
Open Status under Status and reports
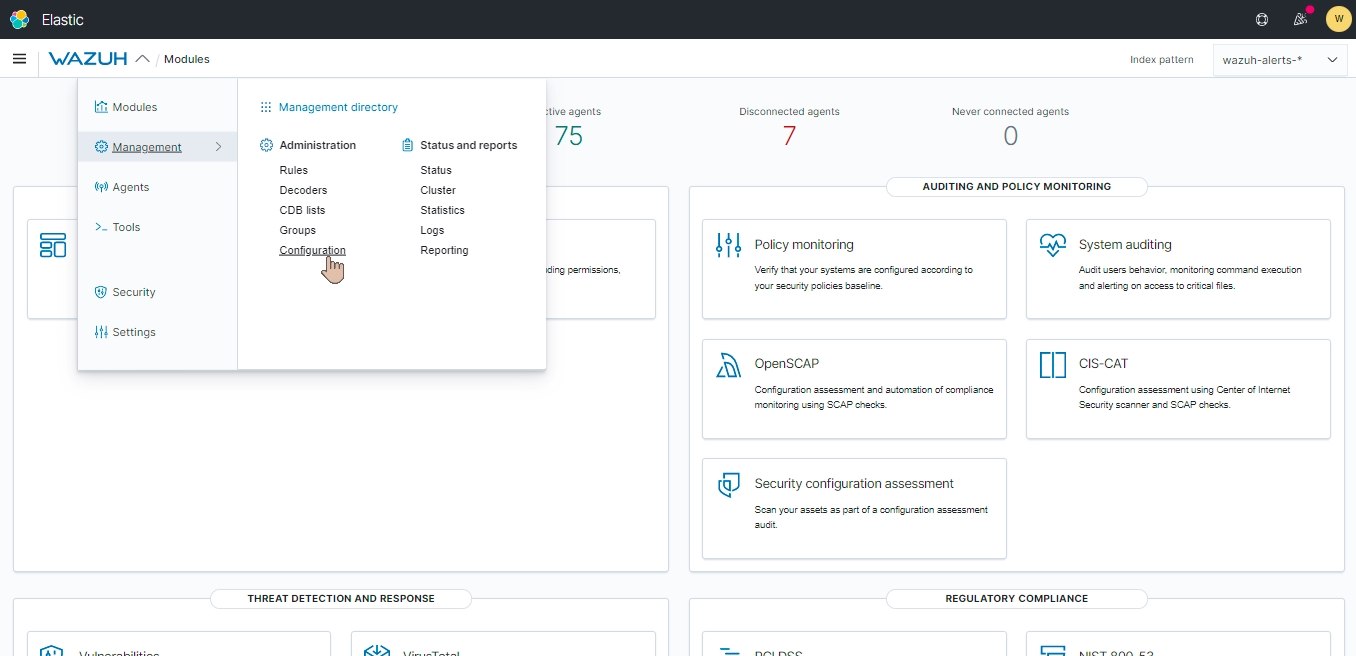click(436, 170)
